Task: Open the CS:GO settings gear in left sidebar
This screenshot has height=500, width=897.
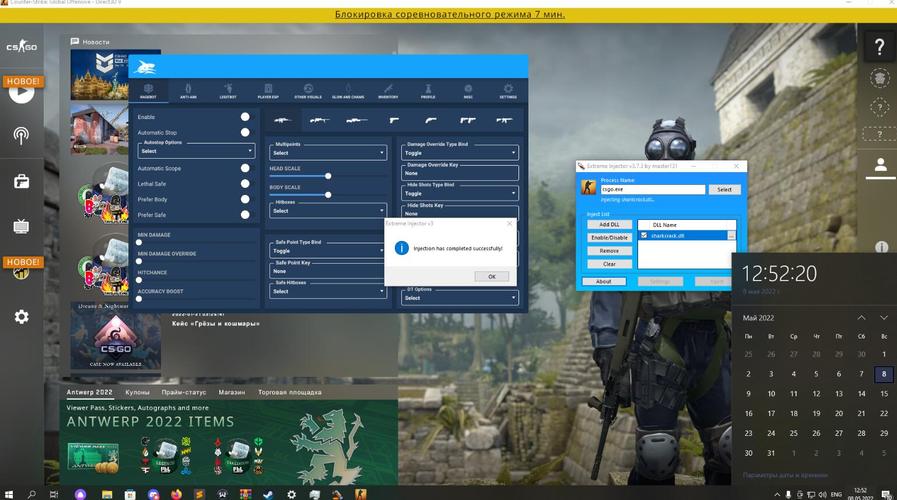Action: pyautogui.click(x=21, y=316)
